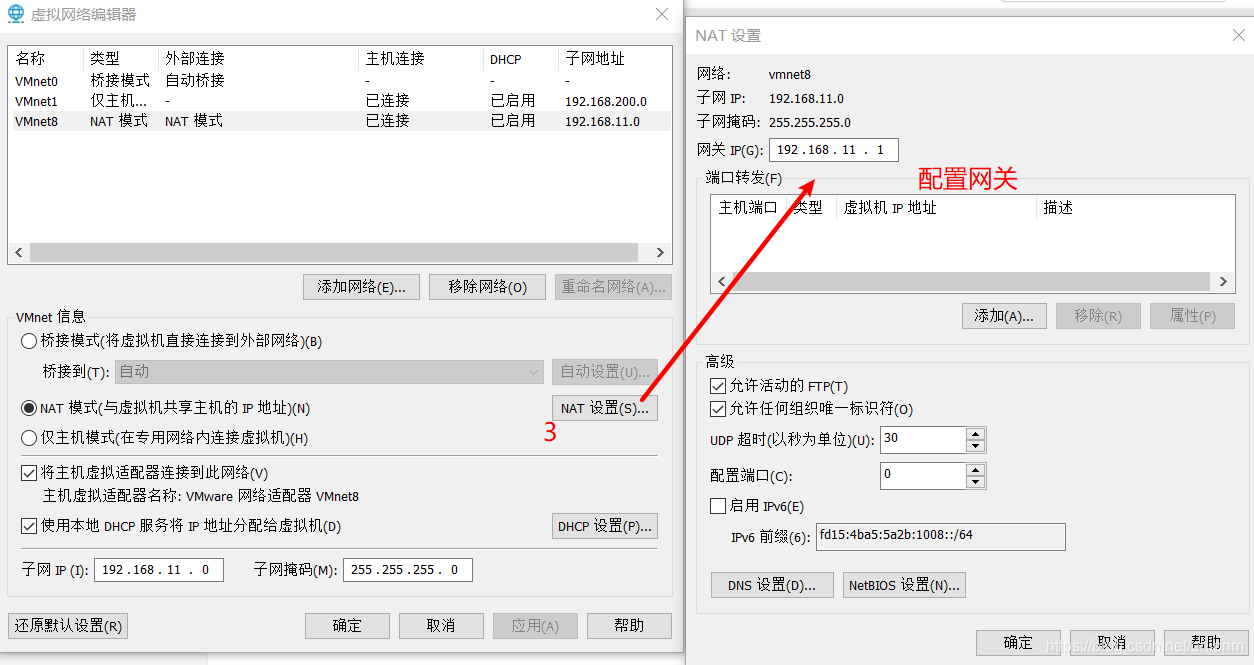1254x665 pixels.
Task: Open DHCP 设置(P)... button
Action: click(605, 526)
